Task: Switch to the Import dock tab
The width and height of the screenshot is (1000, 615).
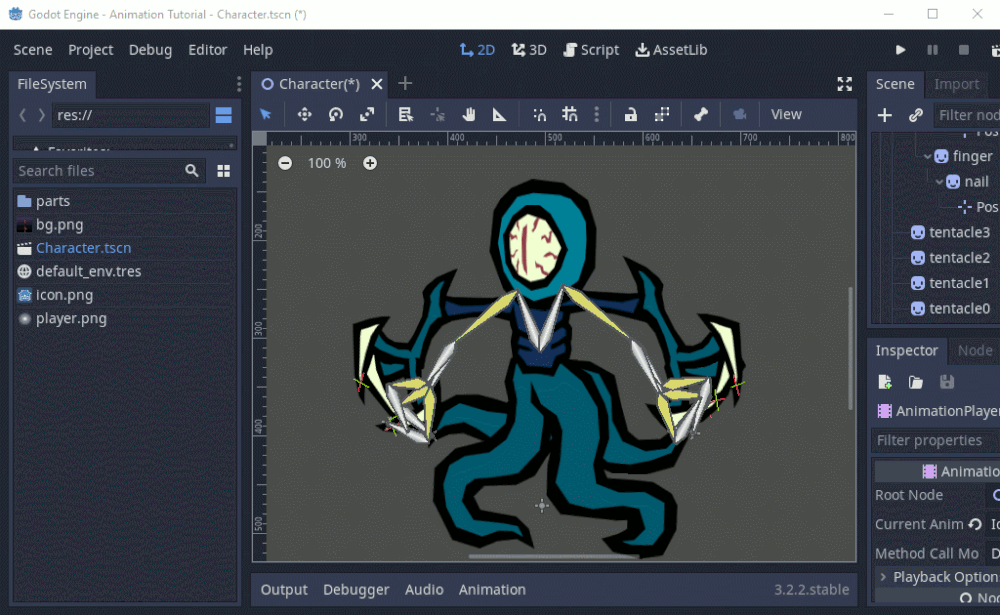Action: click(956, 84)
